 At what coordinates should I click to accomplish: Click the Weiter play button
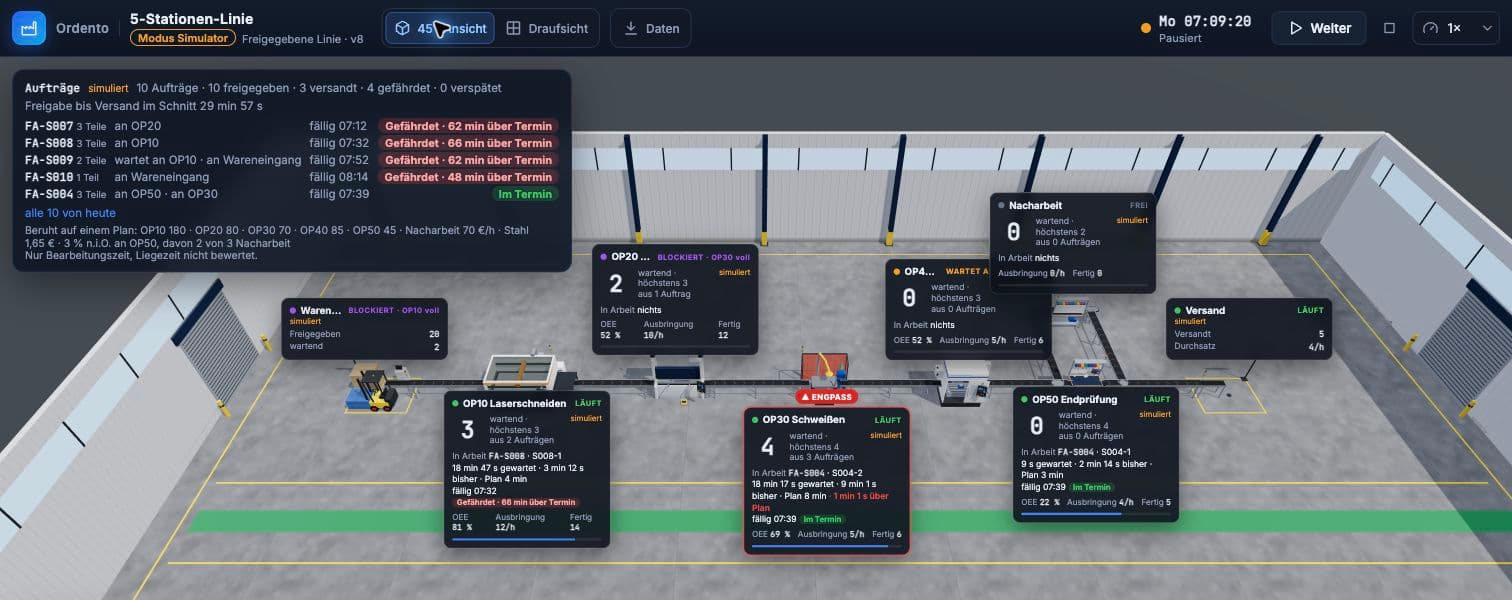coord(1319,28)
